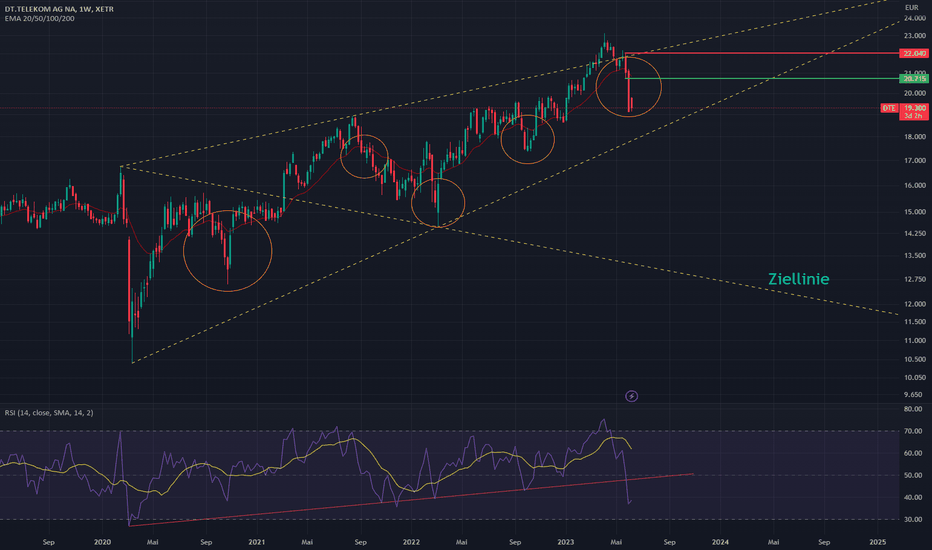Image resolution: width=932 pixels, height=550 pixels.
Task: Click the 40.00 RSI scale value
Action: pos(914,498)
